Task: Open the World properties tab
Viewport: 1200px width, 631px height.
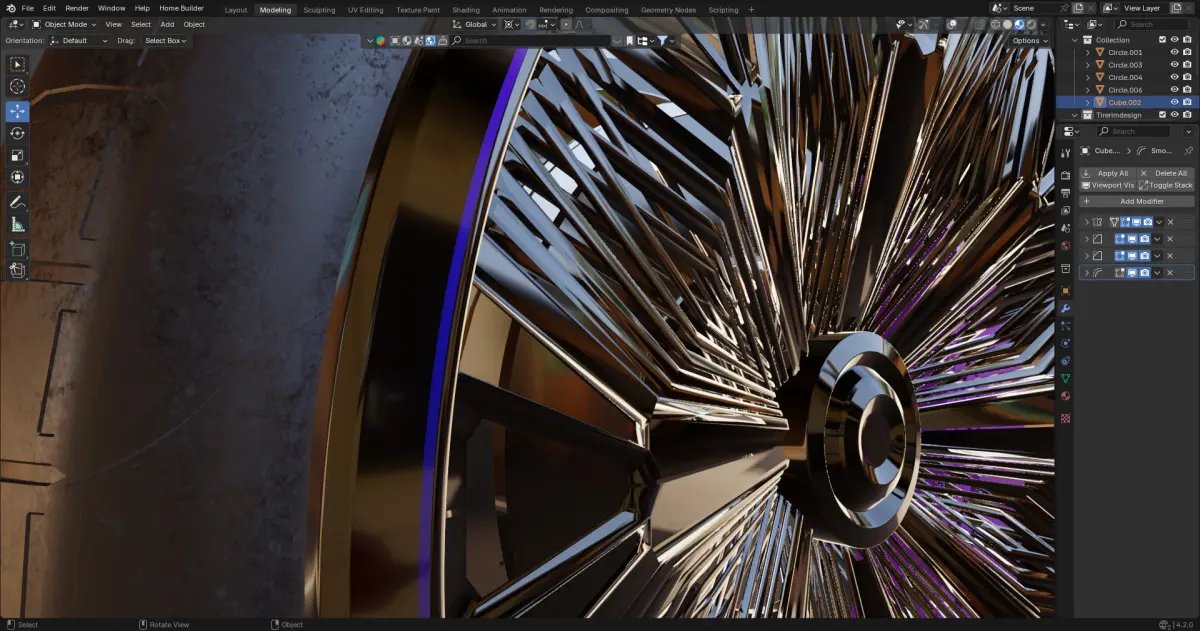Action: (1065, 244)
